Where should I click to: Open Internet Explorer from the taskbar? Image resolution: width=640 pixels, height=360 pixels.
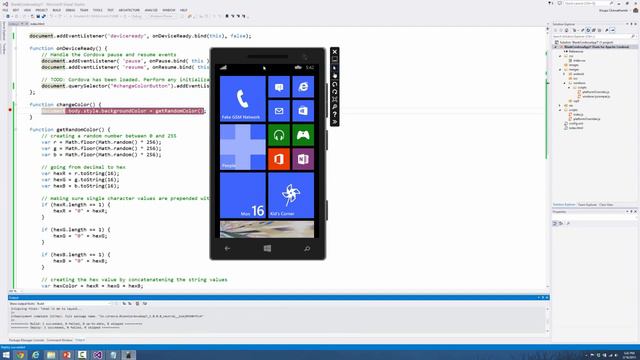coord(36,355)
